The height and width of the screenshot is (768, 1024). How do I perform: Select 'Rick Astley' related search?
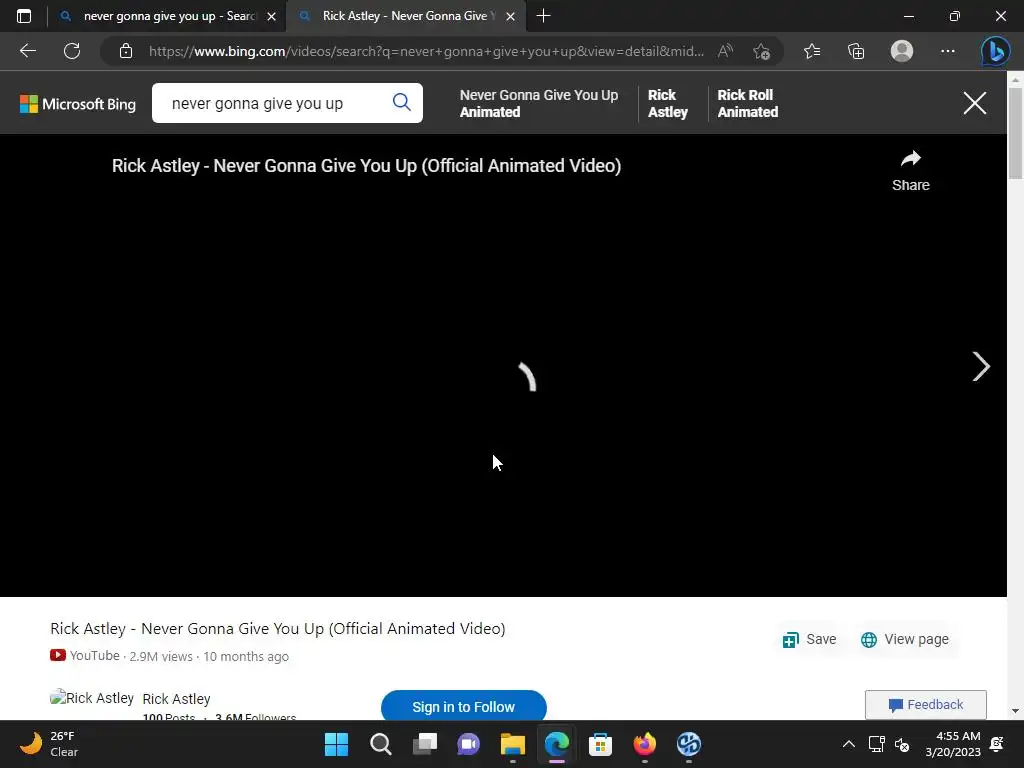pyautogui.click(x=667, y=103)
